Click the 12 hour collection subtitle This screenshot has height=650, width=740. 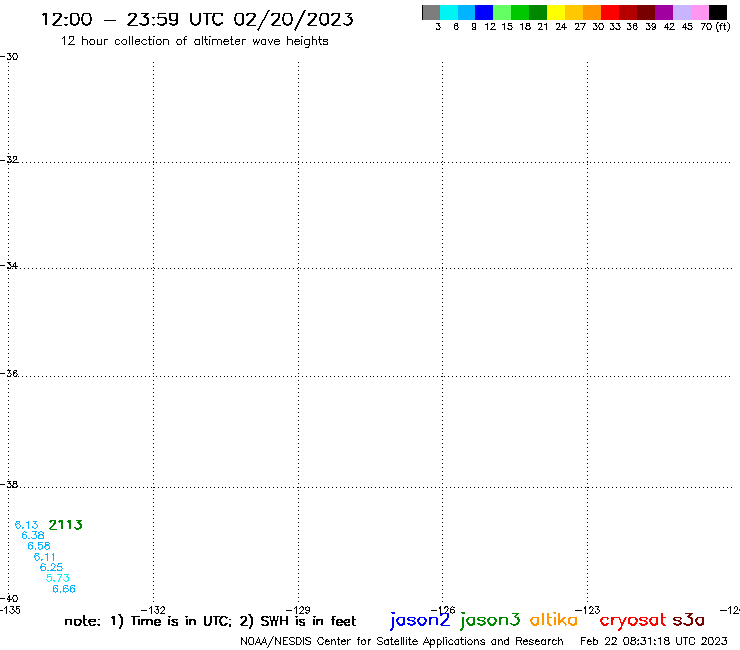pyautogui.click(x=194, y=41)
